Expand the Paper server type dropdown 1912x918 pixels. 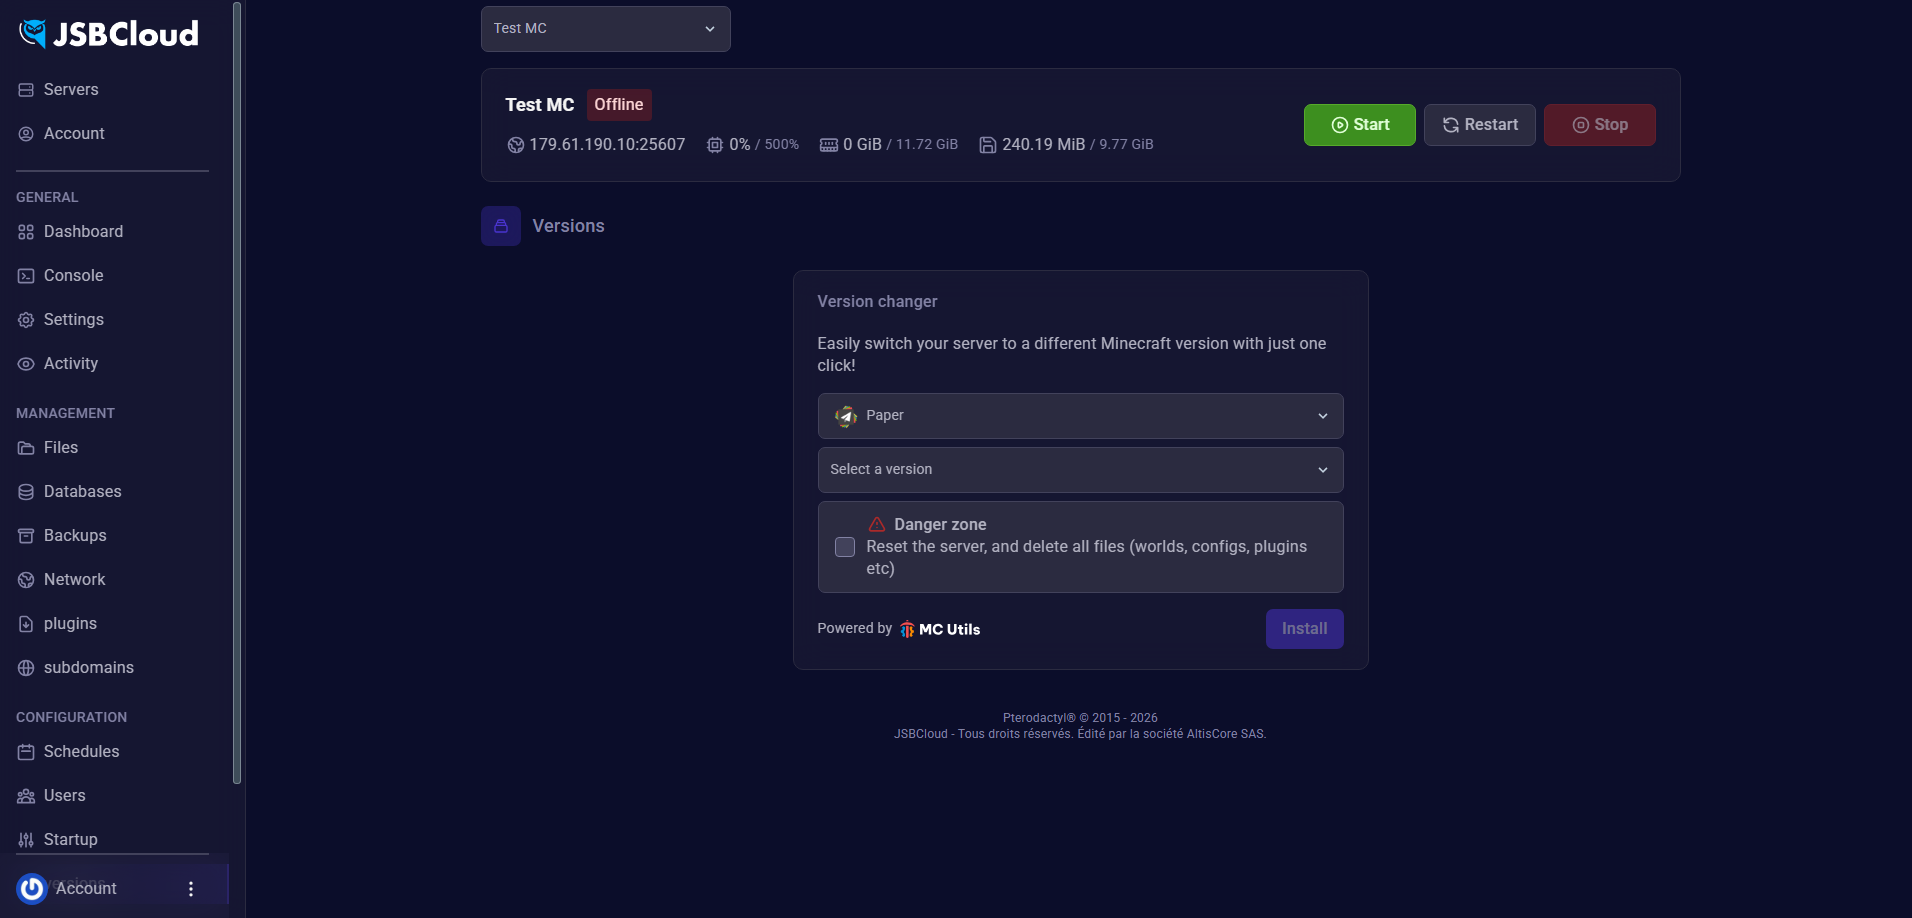[1080, 416]
